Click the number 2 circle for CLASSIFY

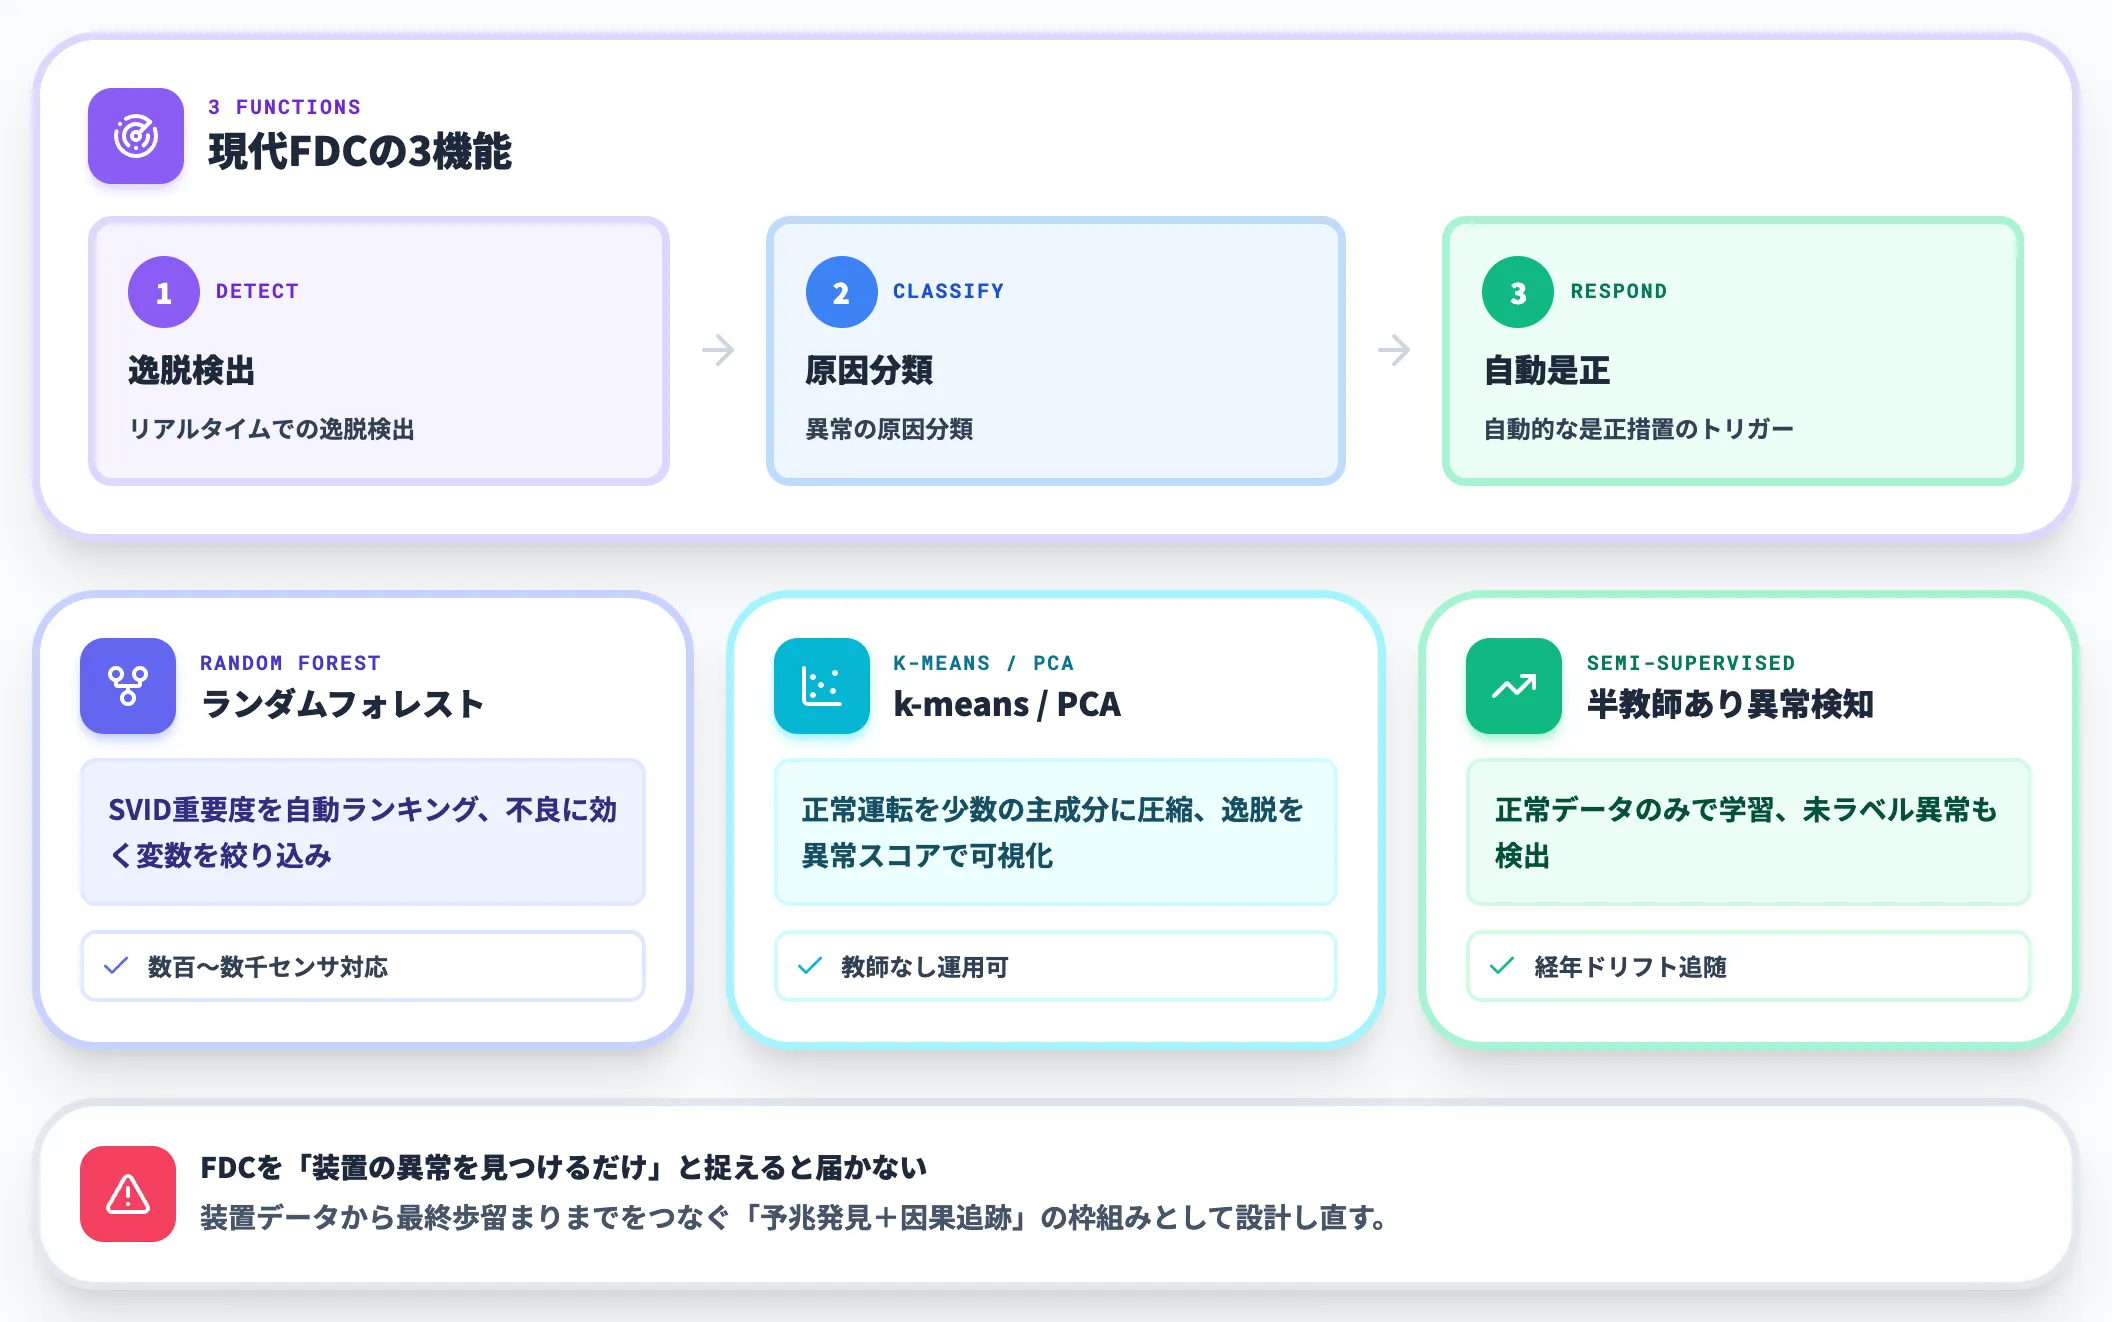[841, 292]
